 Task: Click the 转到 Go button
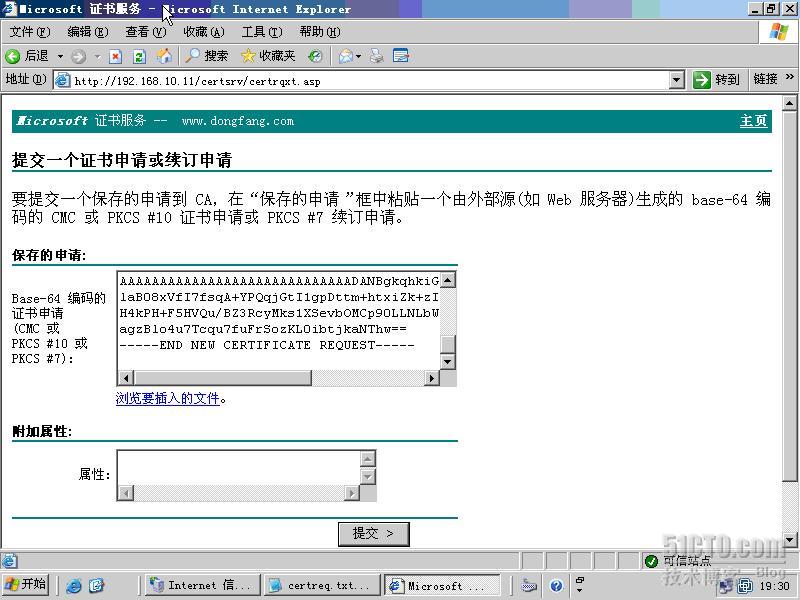click(716, 80)
